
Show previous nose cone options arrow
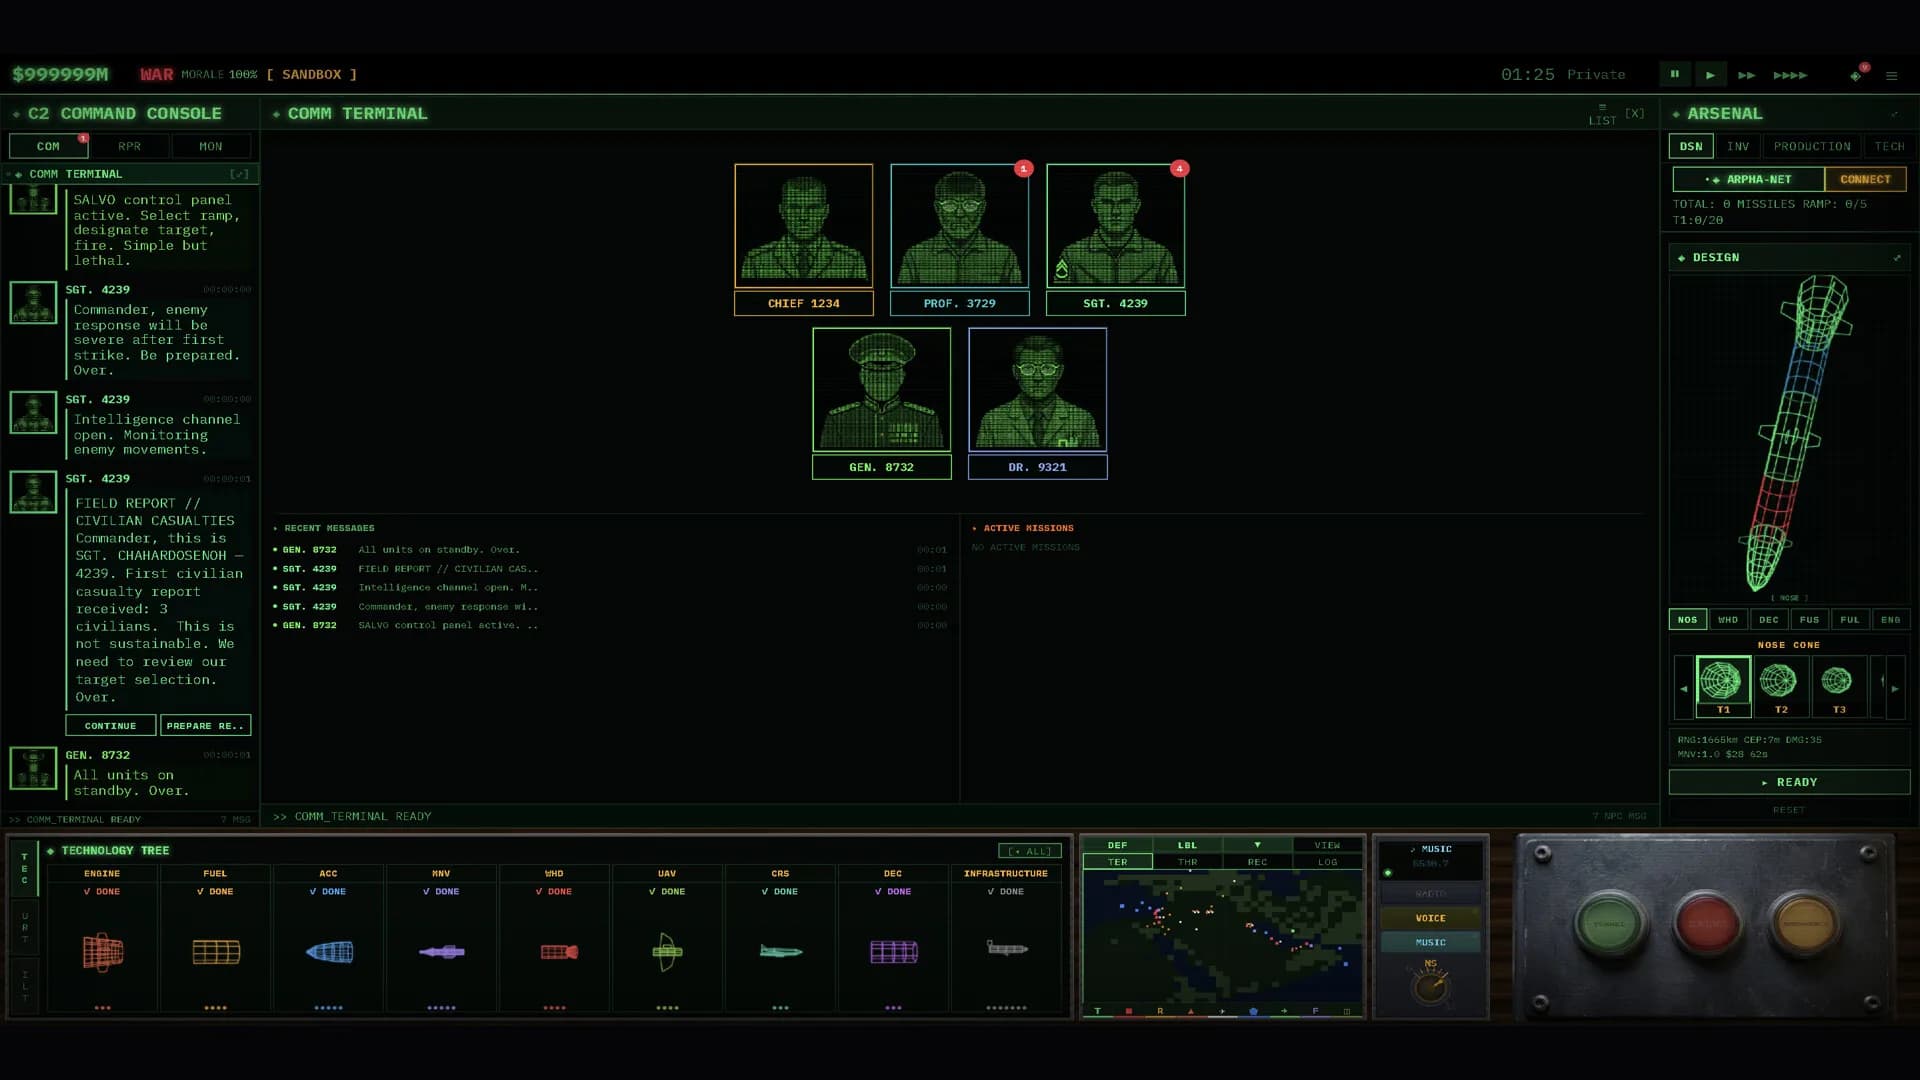click(1683, 688)
